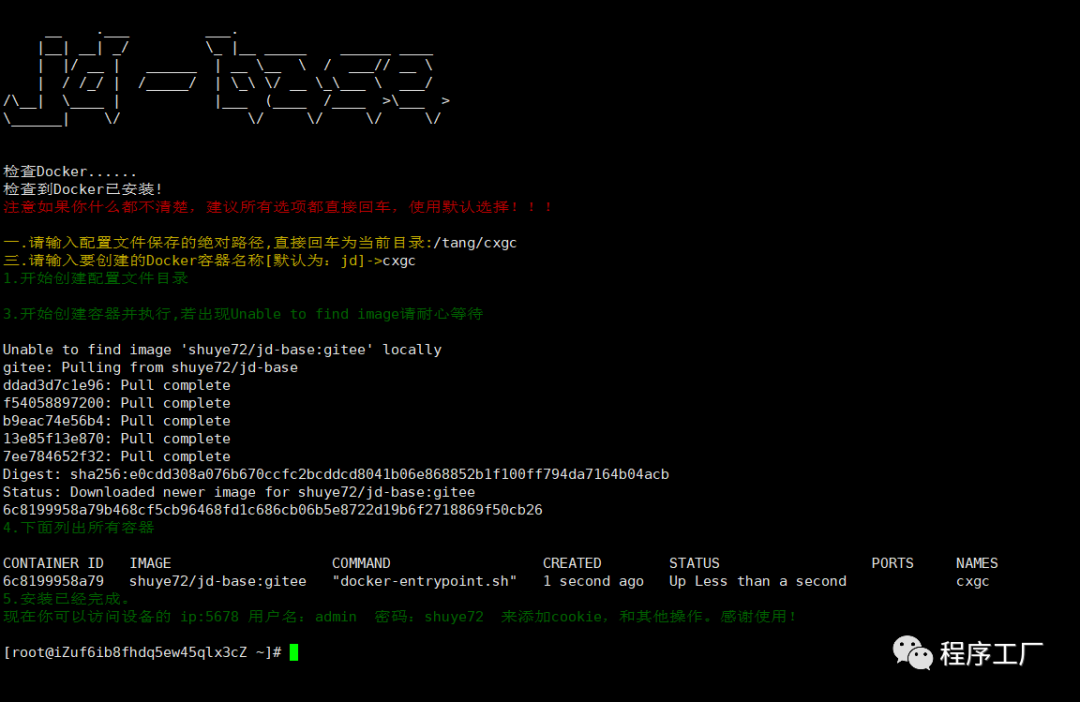
Task: Click the short container ID '6c8199958a79'
Action: point(53,581)
